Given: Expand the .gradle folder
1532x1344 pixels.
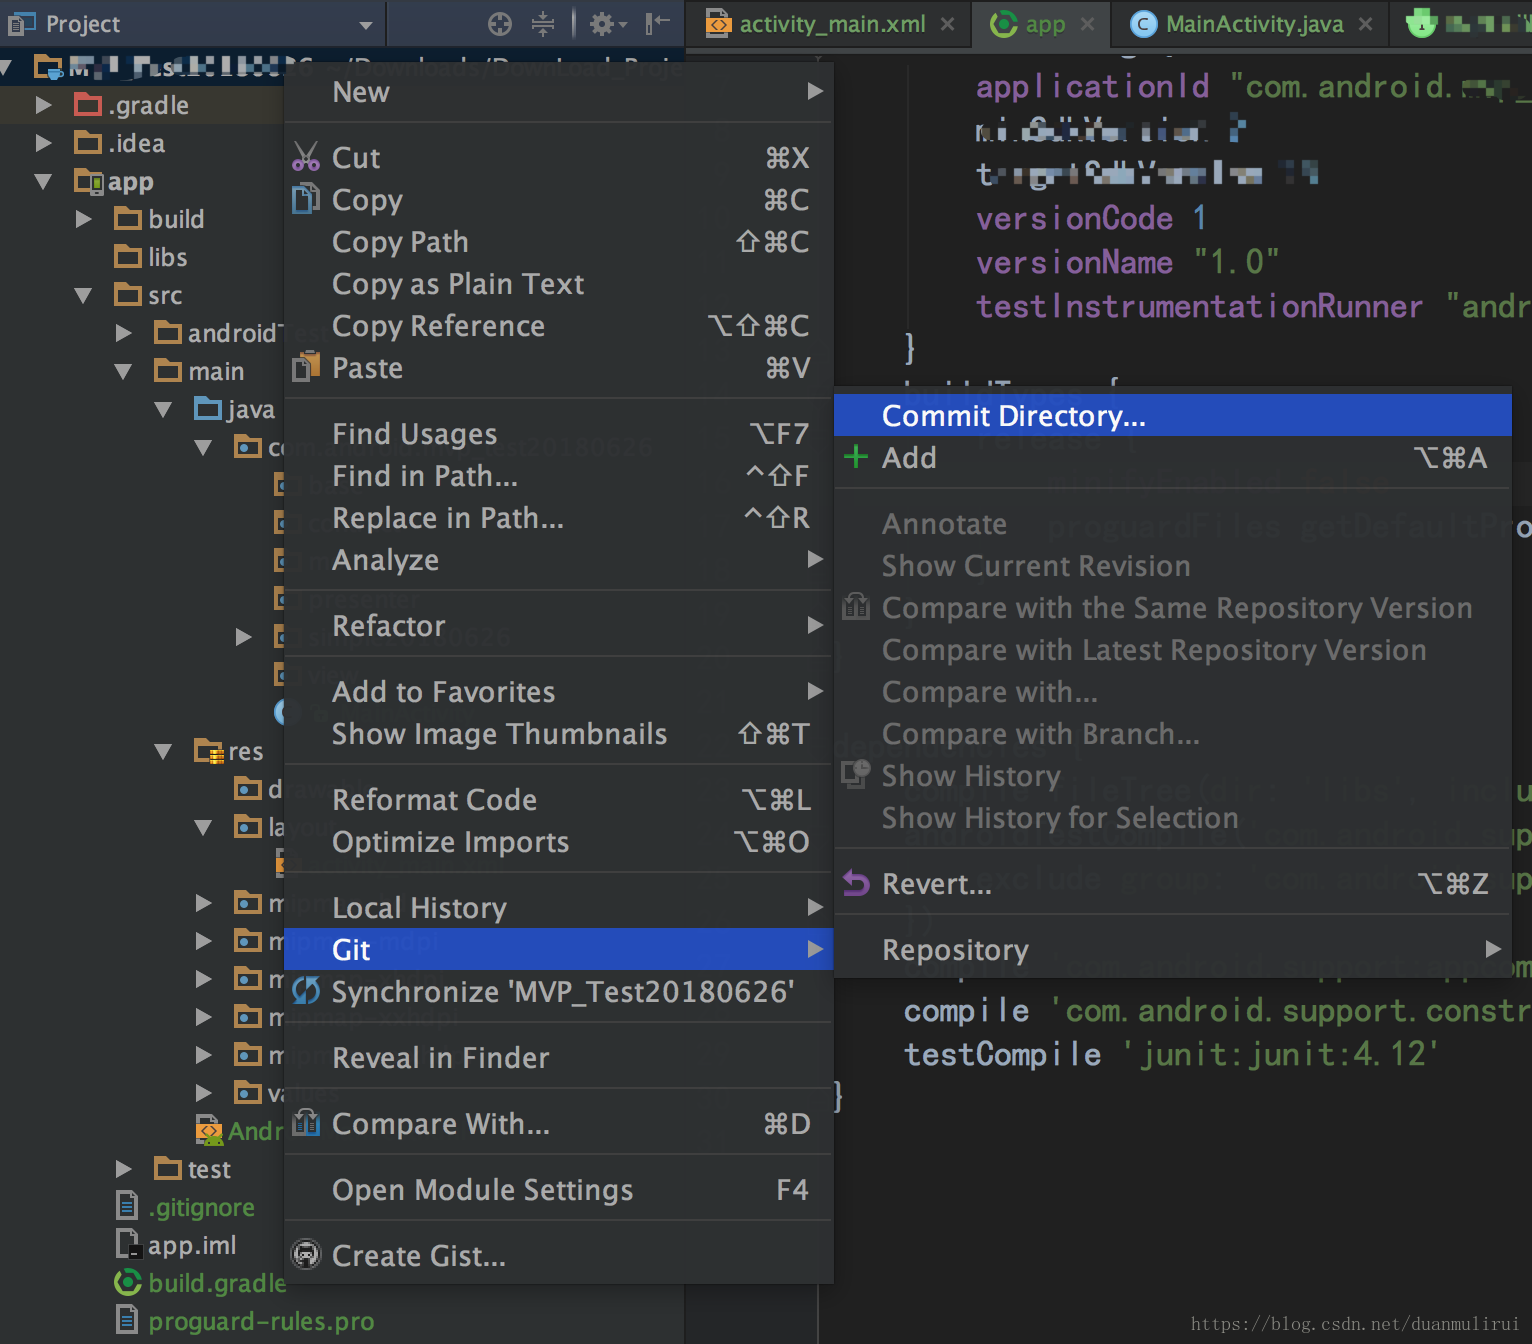Looking at the screenshot, I should point(43,104).
